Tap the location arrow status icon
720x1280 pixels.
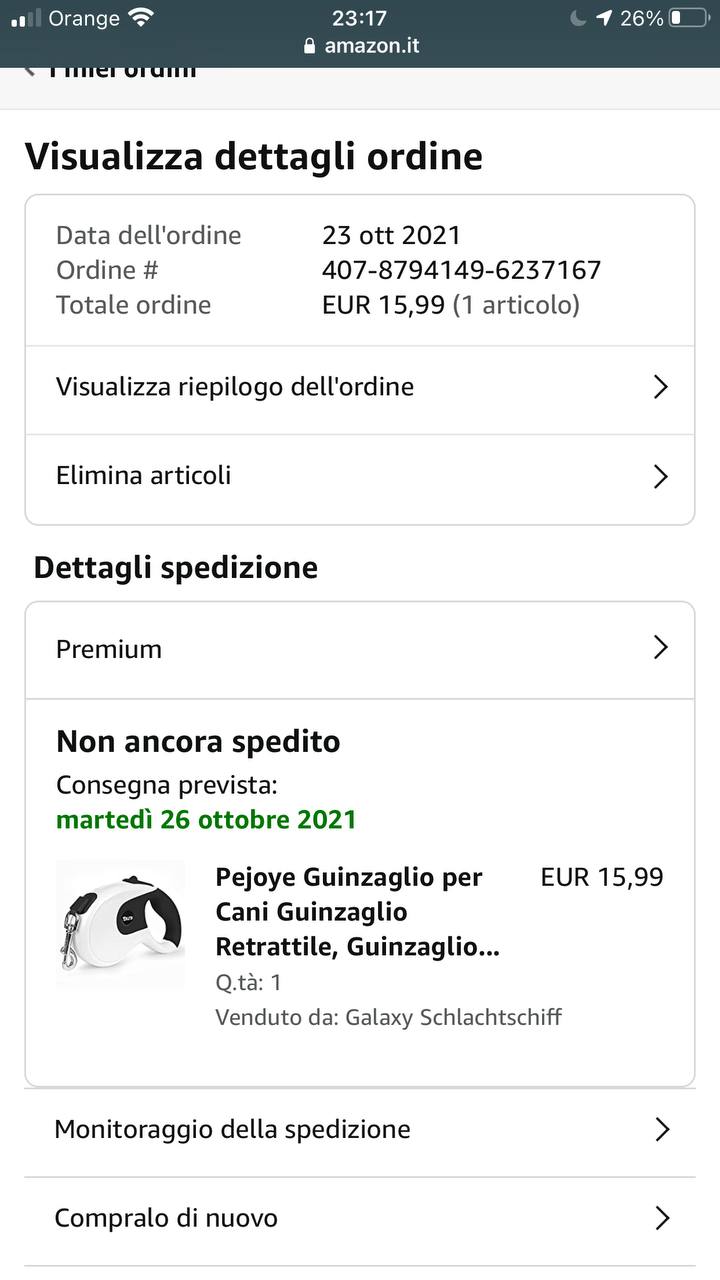pyautogui.click(x=604, y=18)
